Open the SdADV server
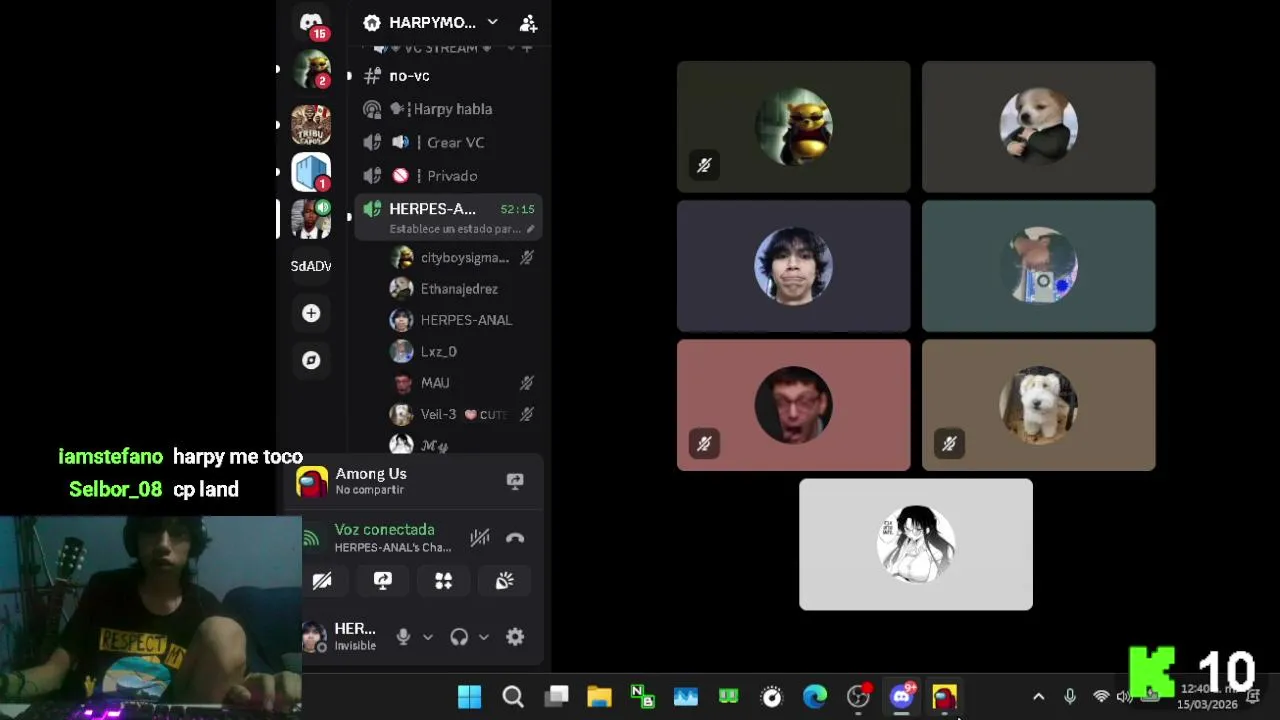The image size is (1280, 720). (311, 266)
